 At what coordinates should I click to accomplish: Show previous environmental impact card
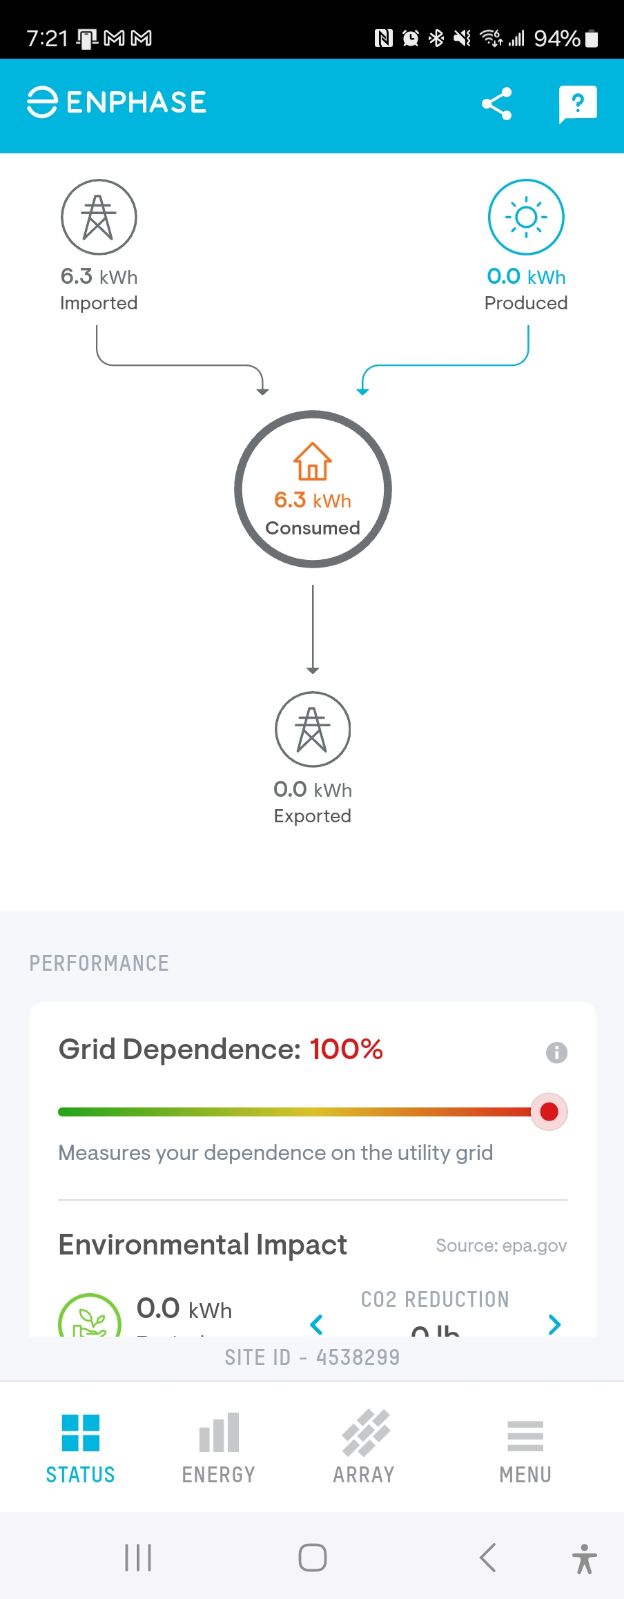[x=317, y=1324]
